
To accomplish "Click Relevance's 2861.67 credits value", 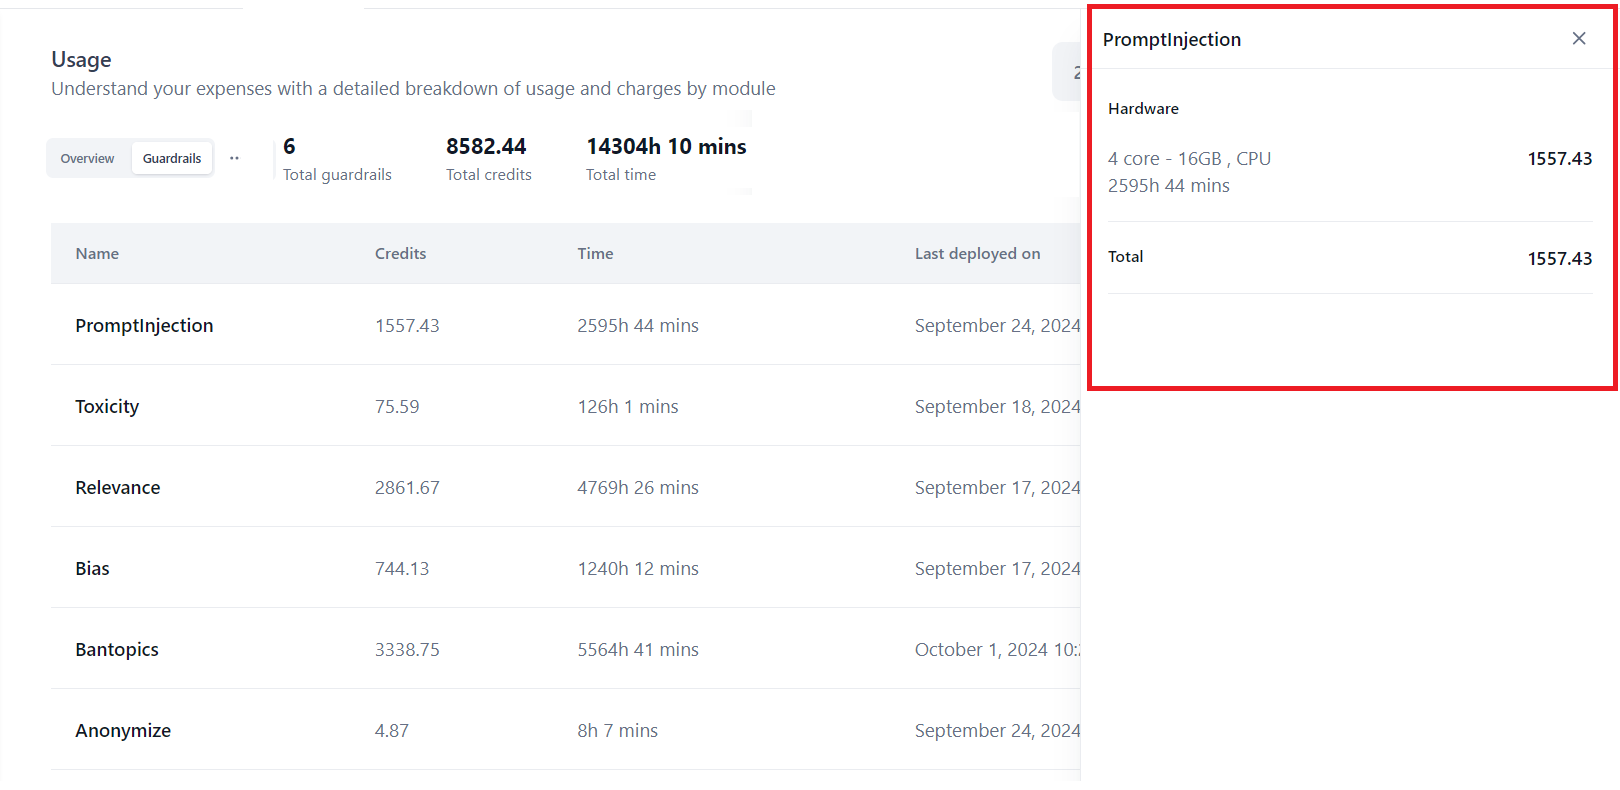I will (407, 488).
